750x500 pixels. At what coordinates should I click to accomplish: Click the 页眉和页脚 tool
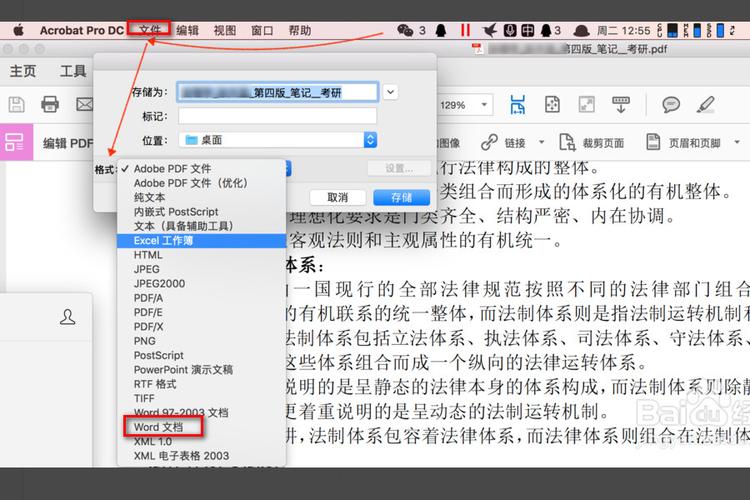pos(683,143)
